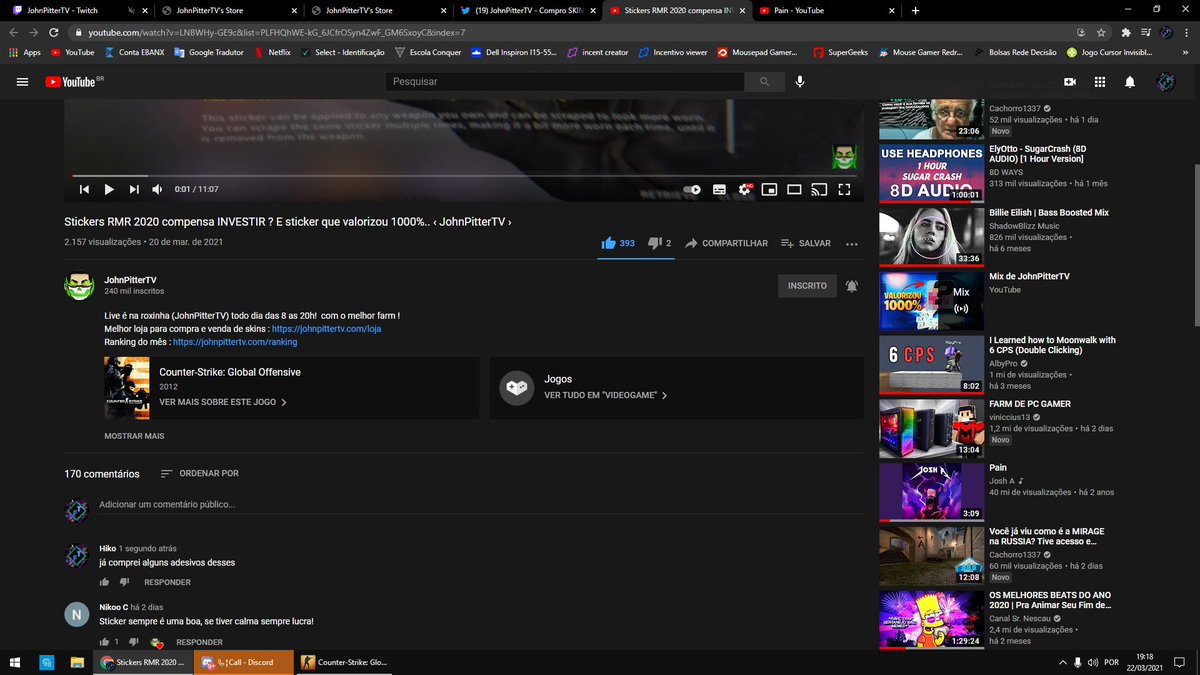Start voice search with the microphone
The image size is (1200, 675).
coord(800,82)
